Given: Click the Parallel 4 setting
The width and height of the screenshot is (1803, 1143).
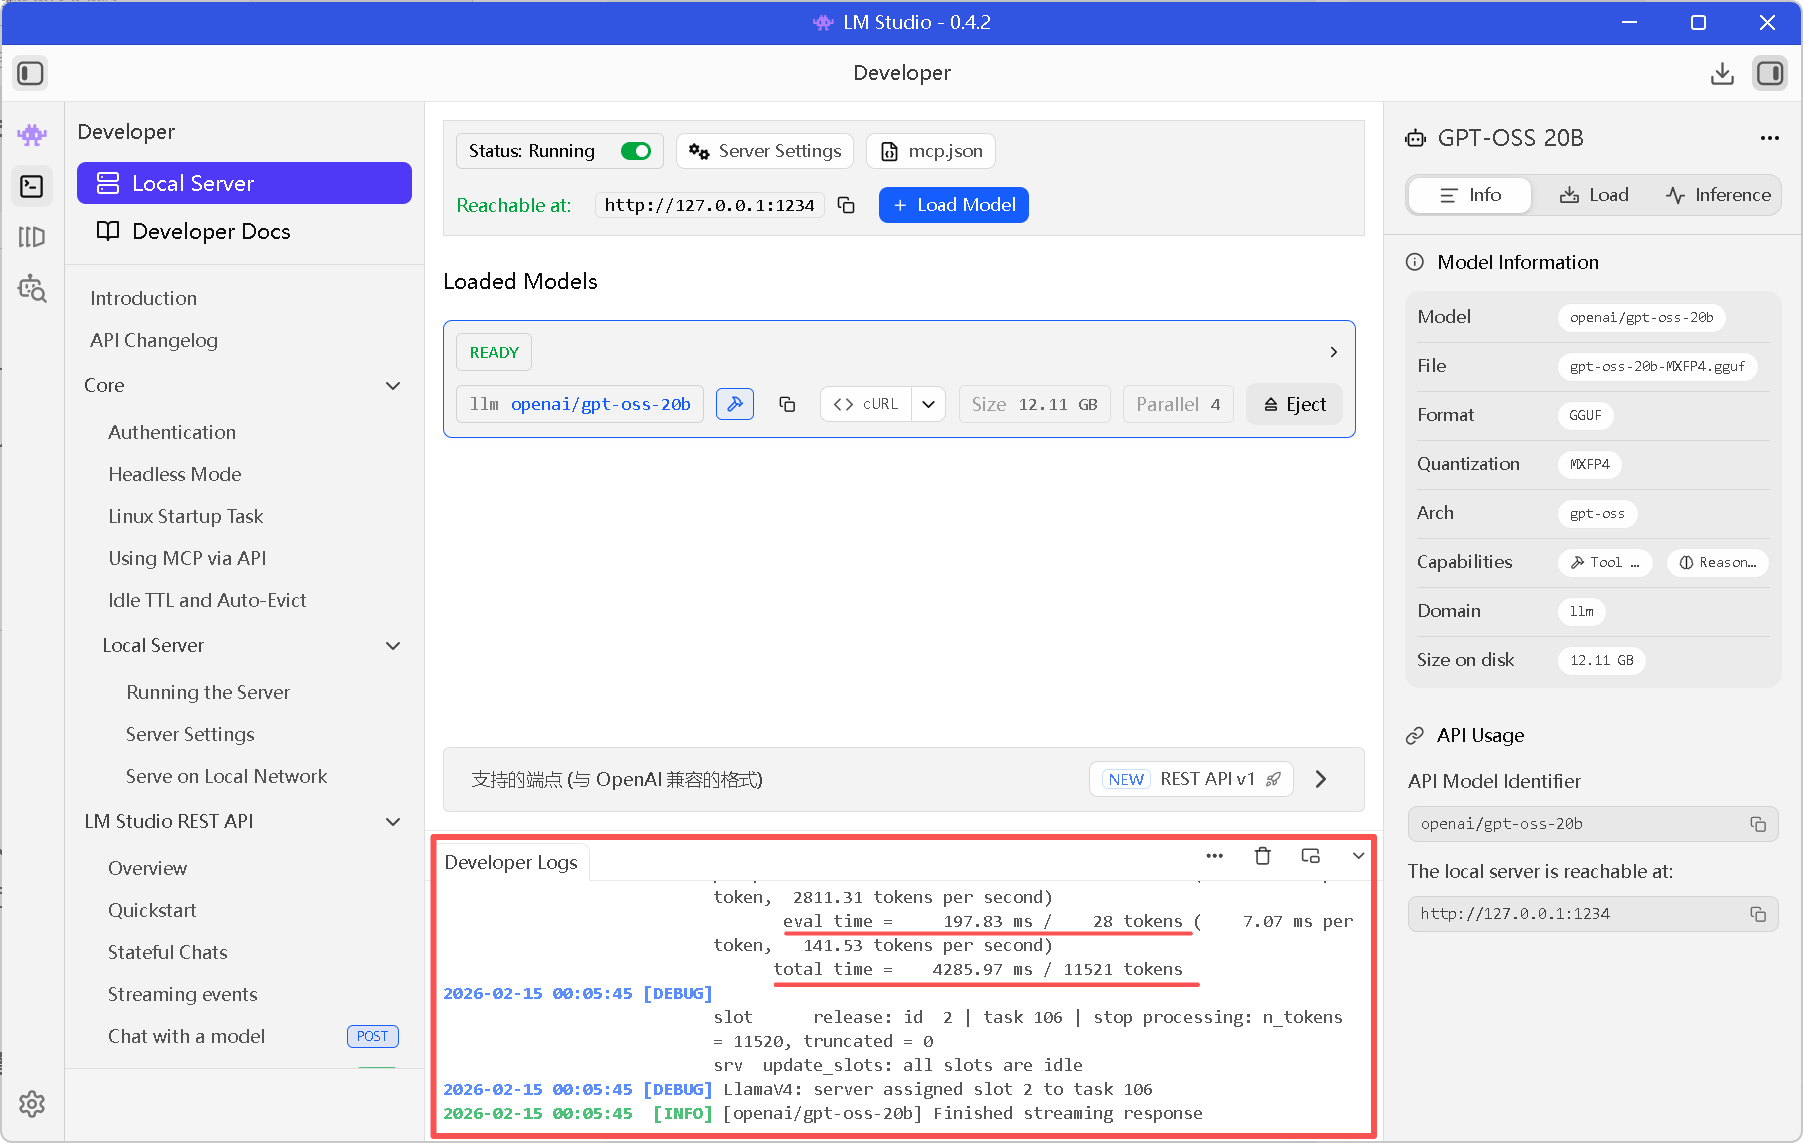Looking at the screenshot, I should 1178,404.
